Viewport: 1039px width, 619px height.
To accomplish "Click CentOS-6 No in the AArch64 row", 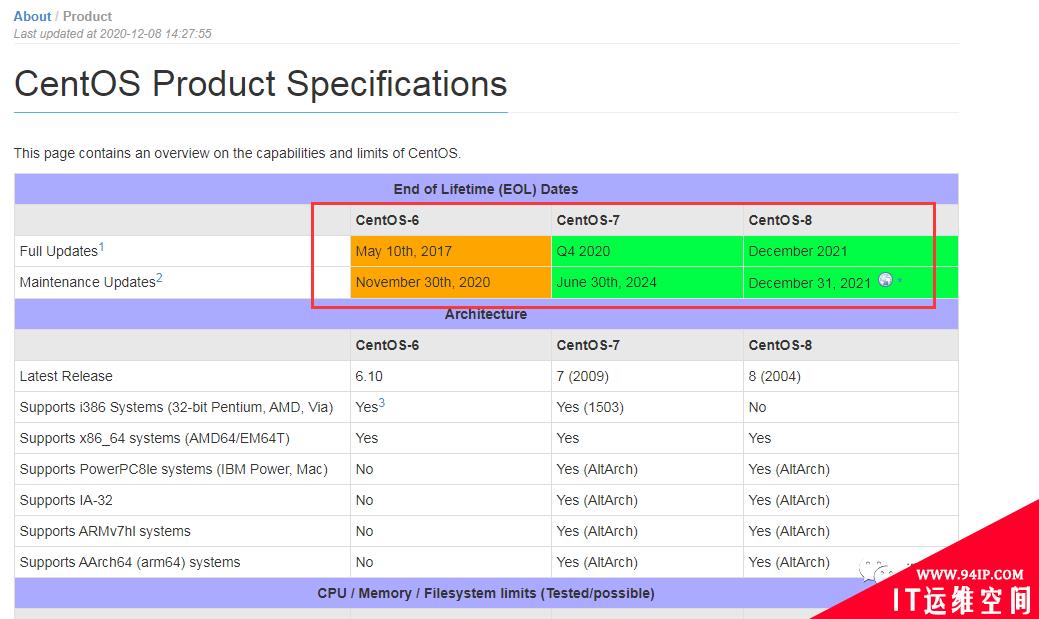I will coord(364,563).
